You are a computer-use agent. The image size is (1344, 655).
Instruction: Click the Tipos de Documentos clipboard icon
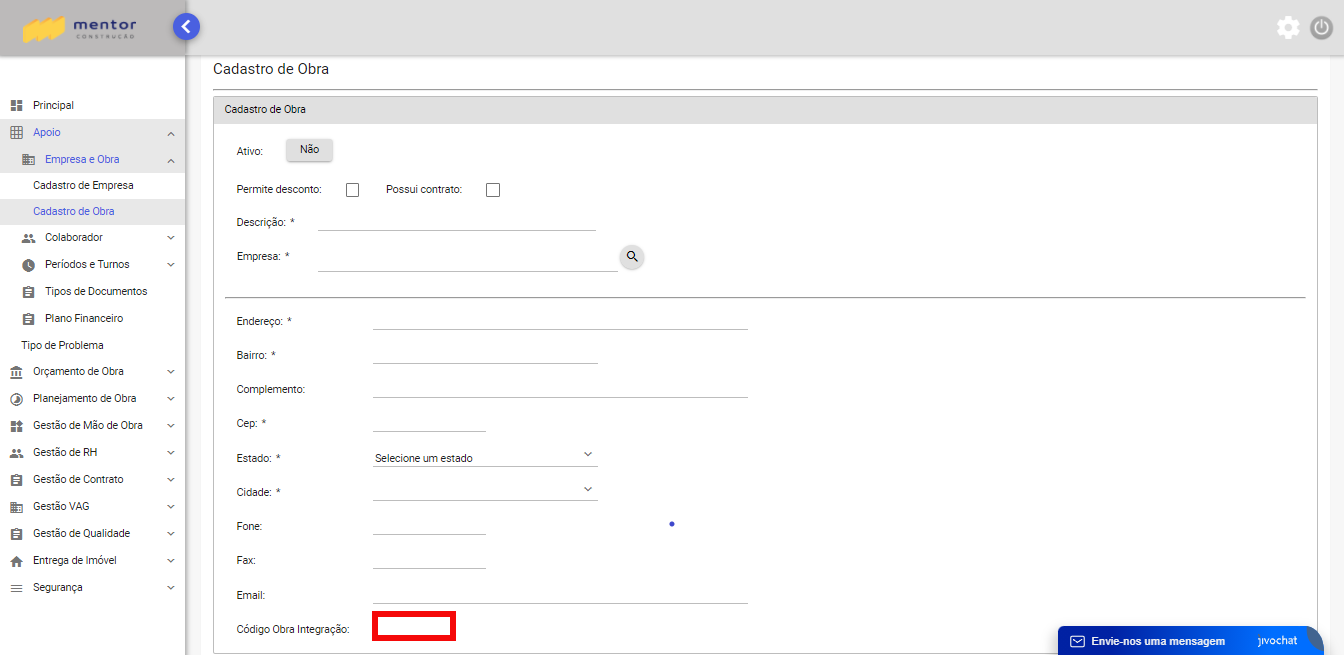[28, 292]
